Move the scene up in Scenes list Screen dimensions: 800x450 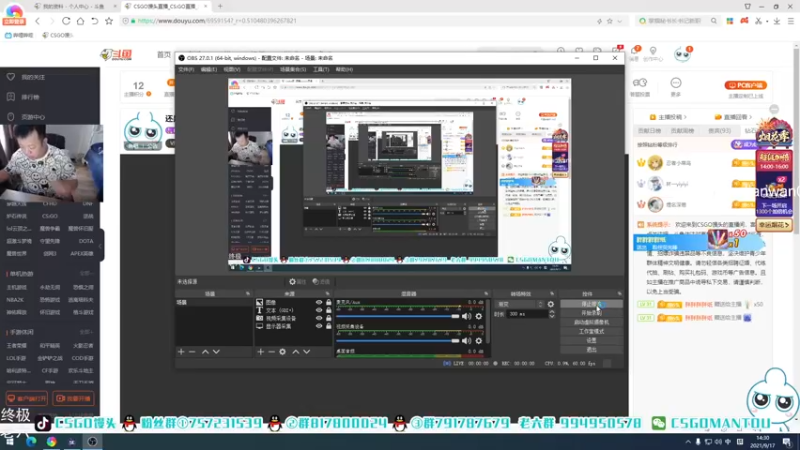click(205, 352)
